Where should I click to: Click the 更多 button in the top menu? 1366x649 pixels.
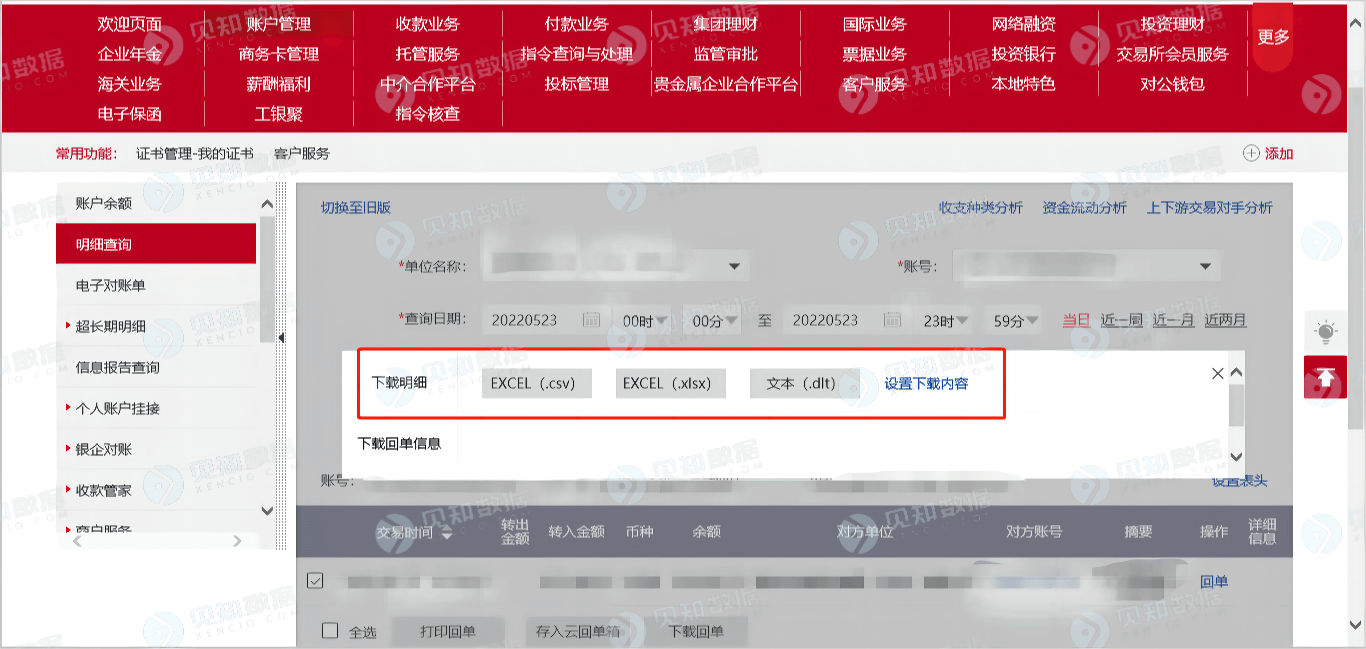pos(1273,36)
